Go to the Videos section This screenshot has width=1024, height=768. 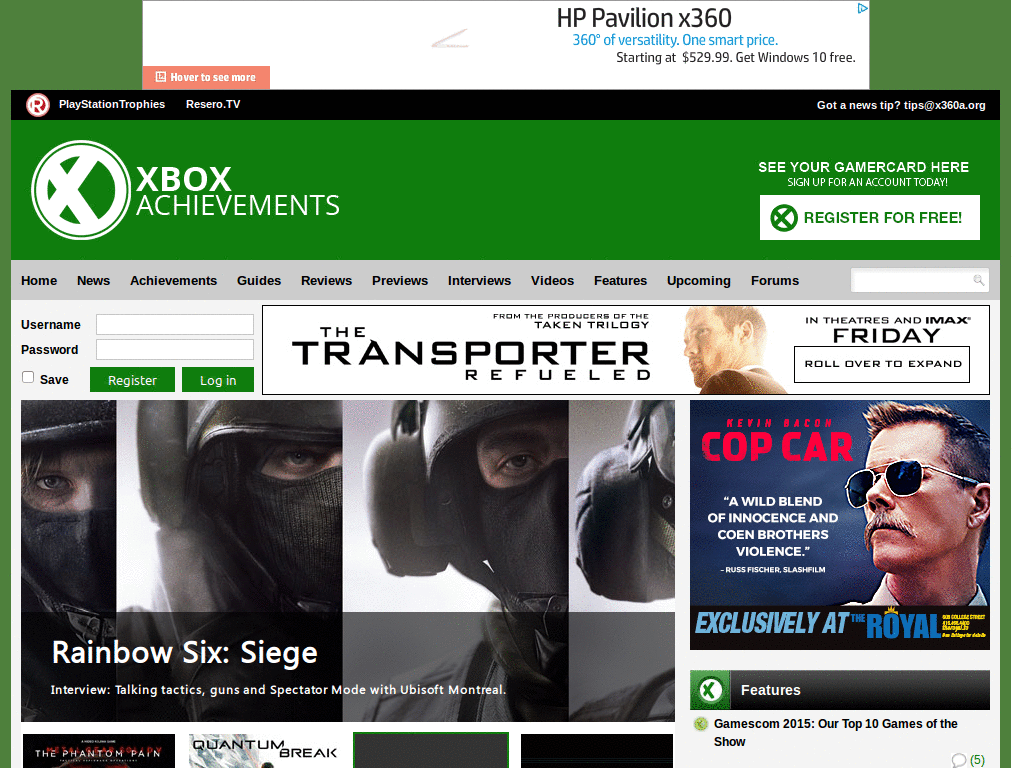[552, 281]
